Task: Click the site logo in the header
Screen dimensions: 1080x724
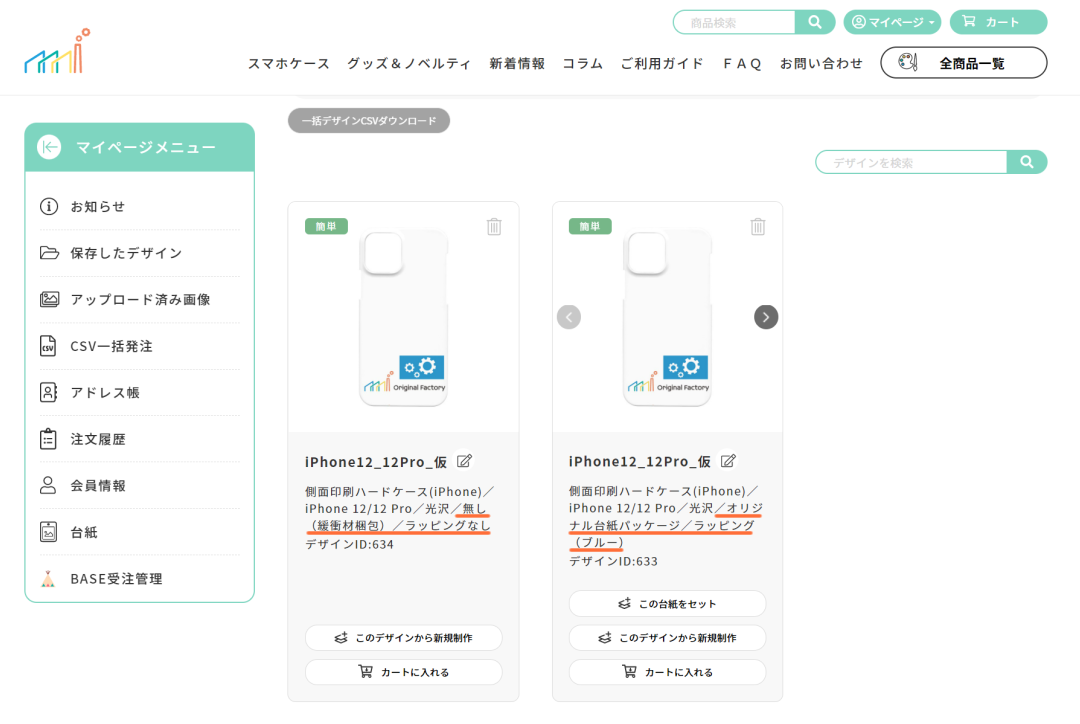Action: [58, 51]
